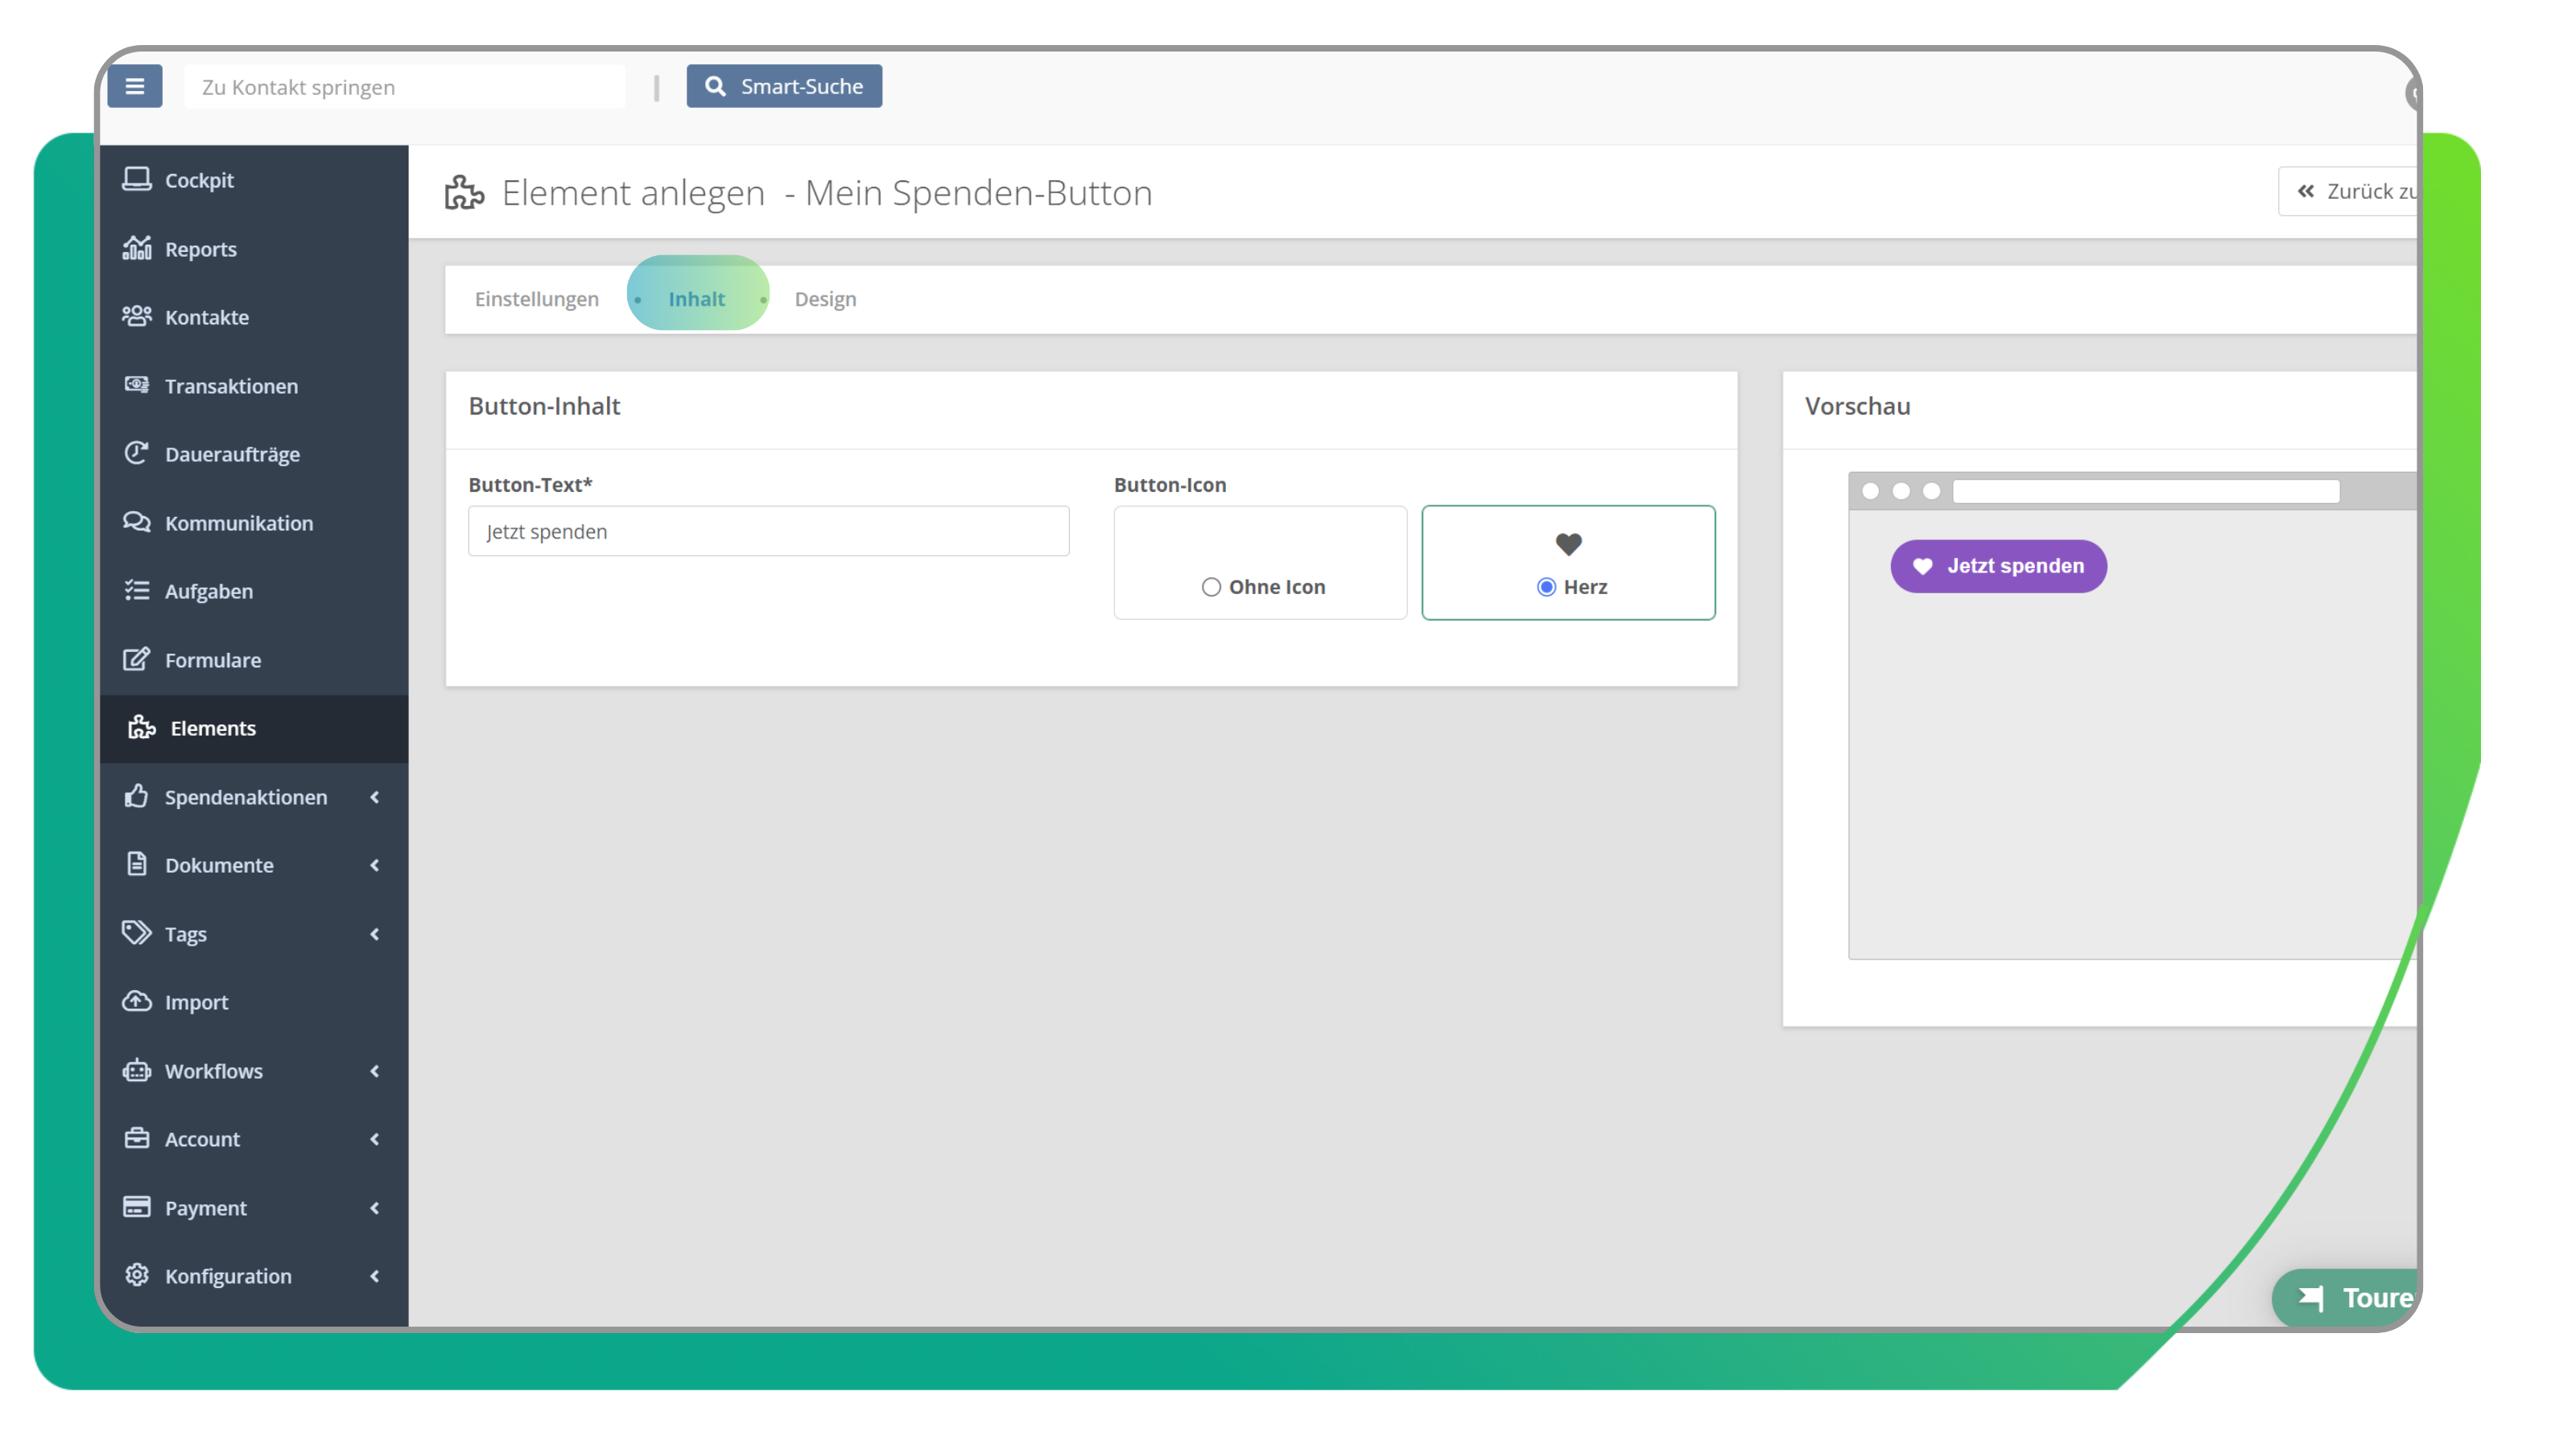Open Kommunikation chat bubbles icon

point(137,522)
